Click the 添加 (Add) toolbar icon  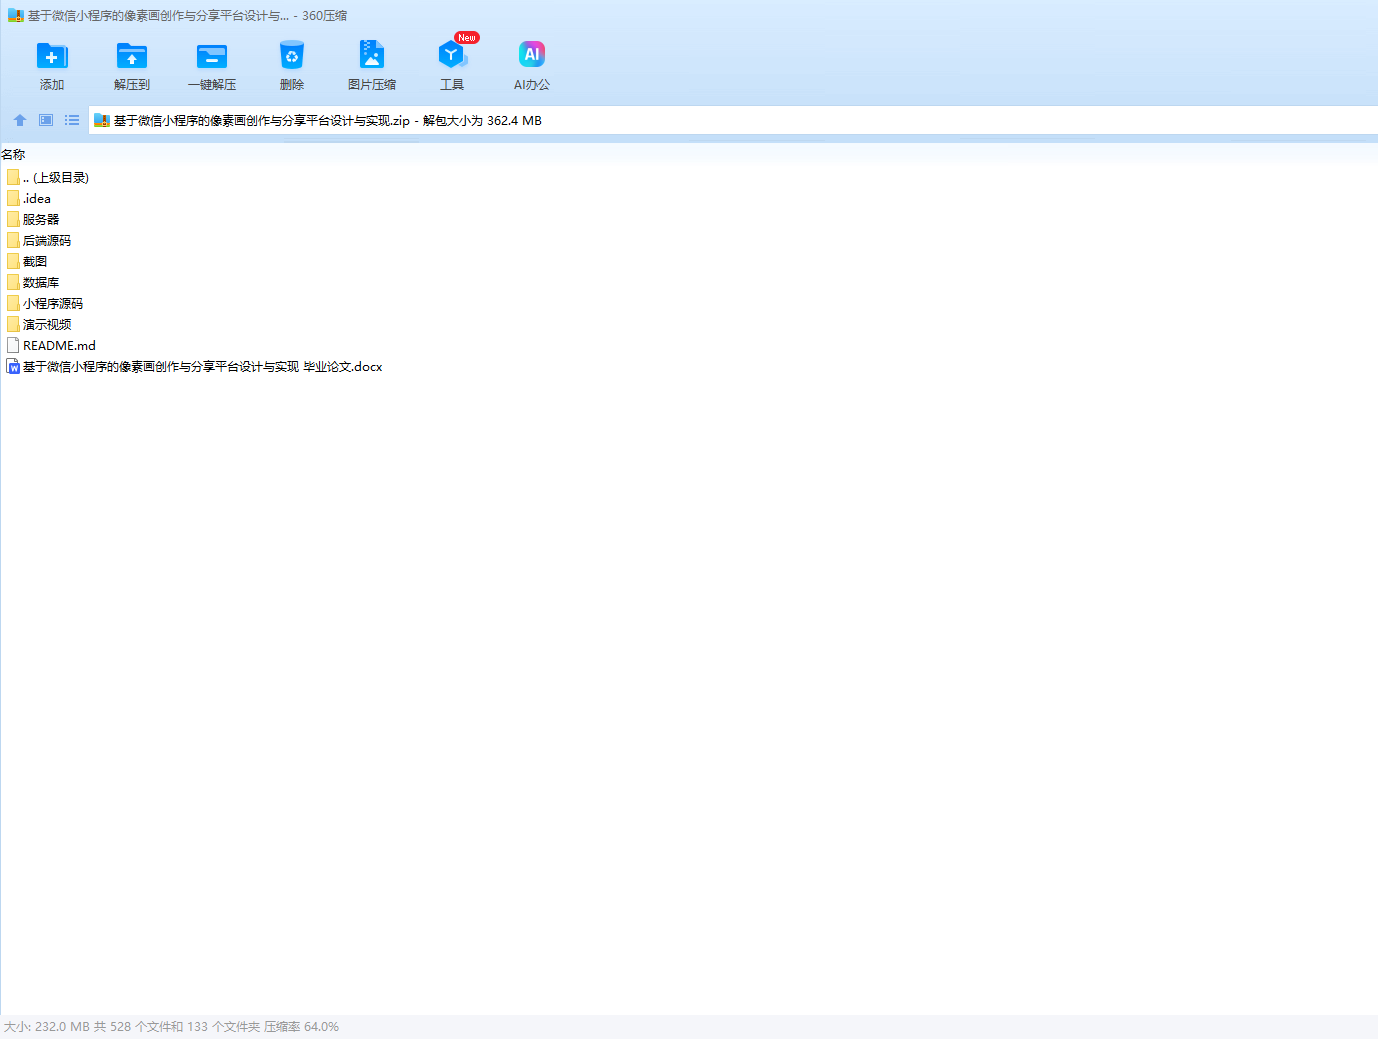coord(52,56)
